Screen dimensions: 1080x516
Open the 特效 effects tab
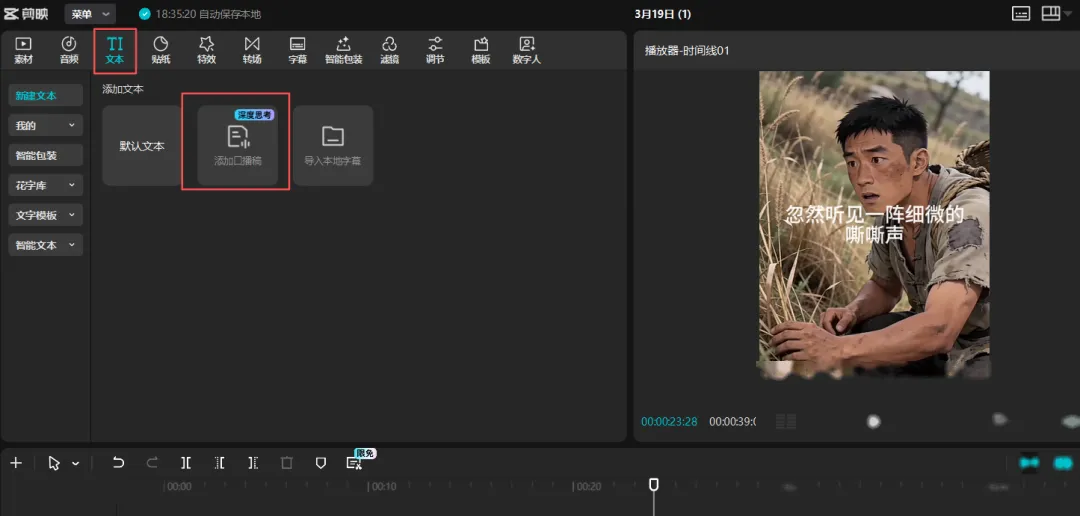coord(206,51)
